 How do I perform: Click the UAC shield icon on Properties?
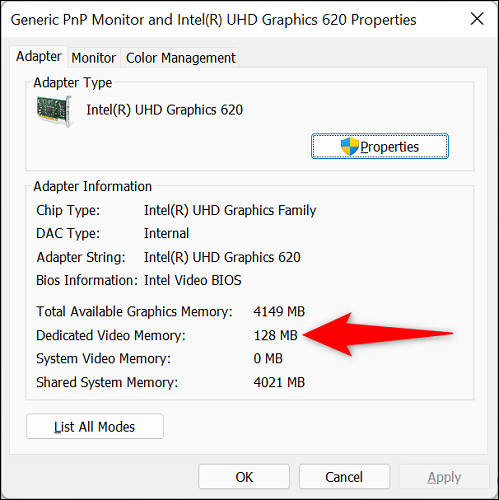[x=349, y=147]
